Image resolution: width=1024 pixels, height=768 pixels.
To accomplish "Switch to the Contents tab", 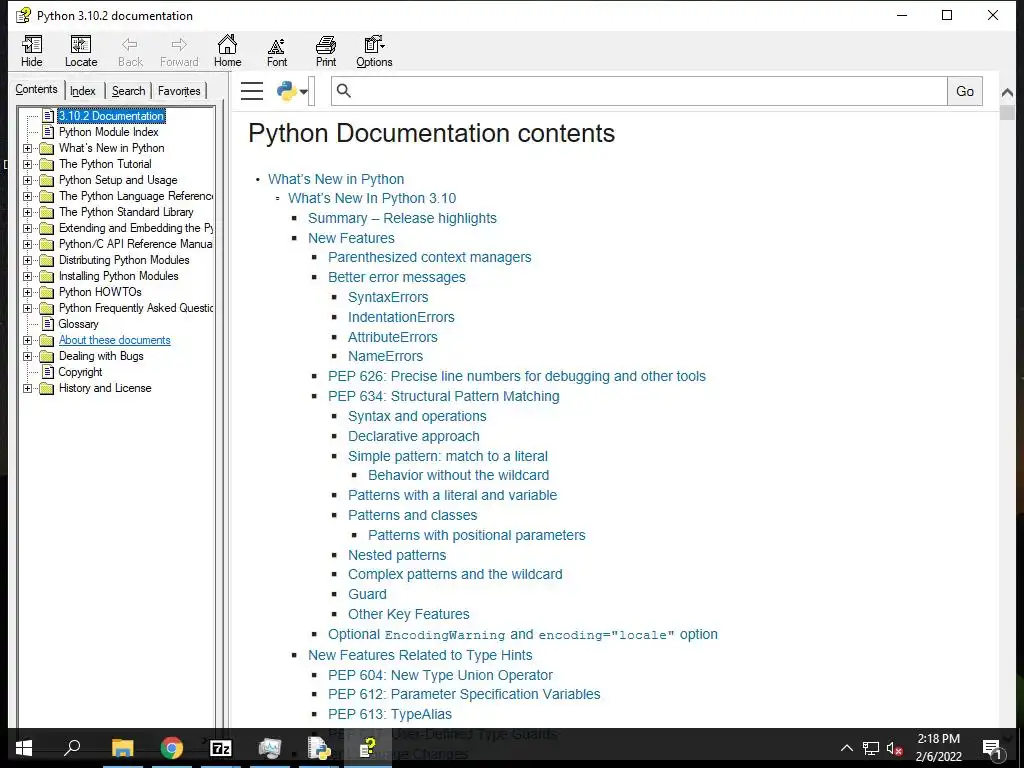I will tap(37, 89).
